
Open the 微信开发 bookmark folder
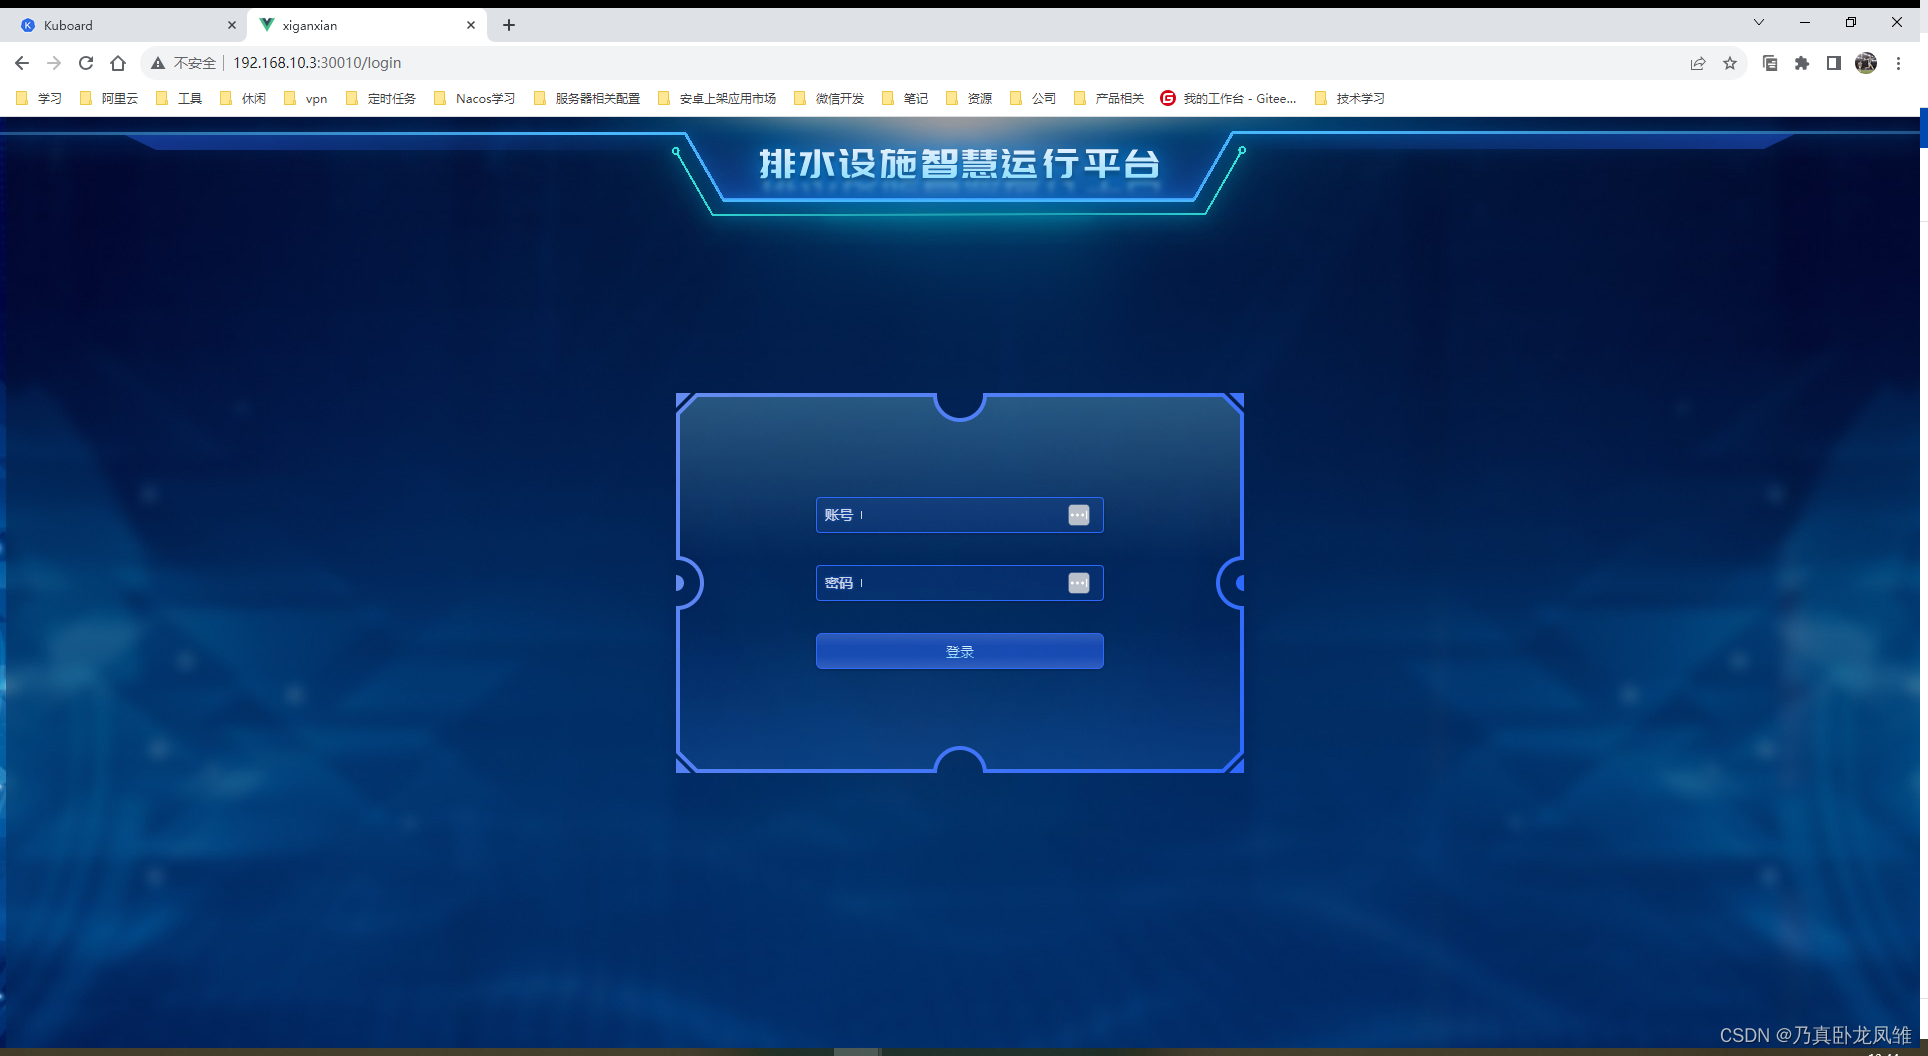[x=829, y=98]
